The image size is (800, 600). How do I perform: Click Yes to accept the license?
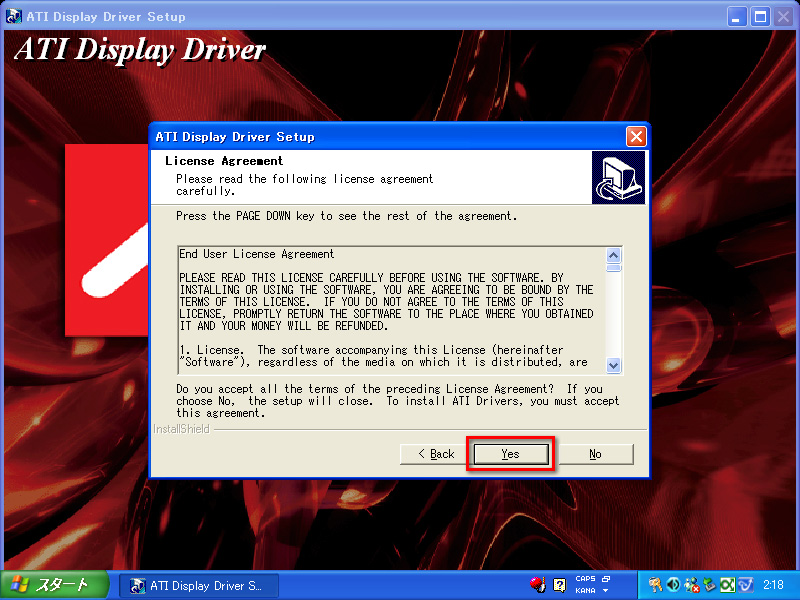click(511, 454)
